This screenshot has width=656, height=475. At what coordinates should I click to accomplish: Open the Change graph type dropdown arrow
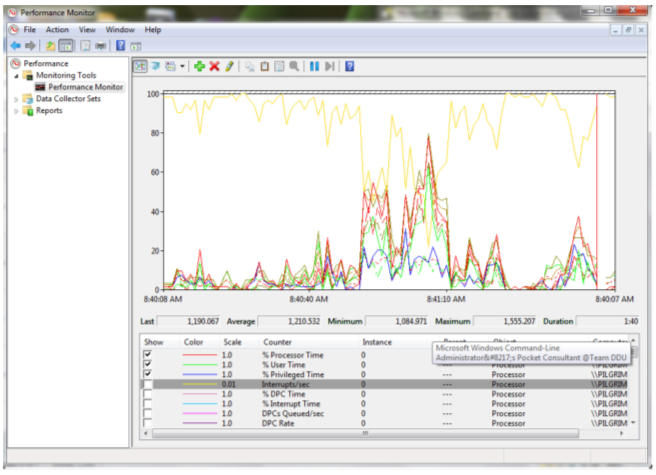182,66
